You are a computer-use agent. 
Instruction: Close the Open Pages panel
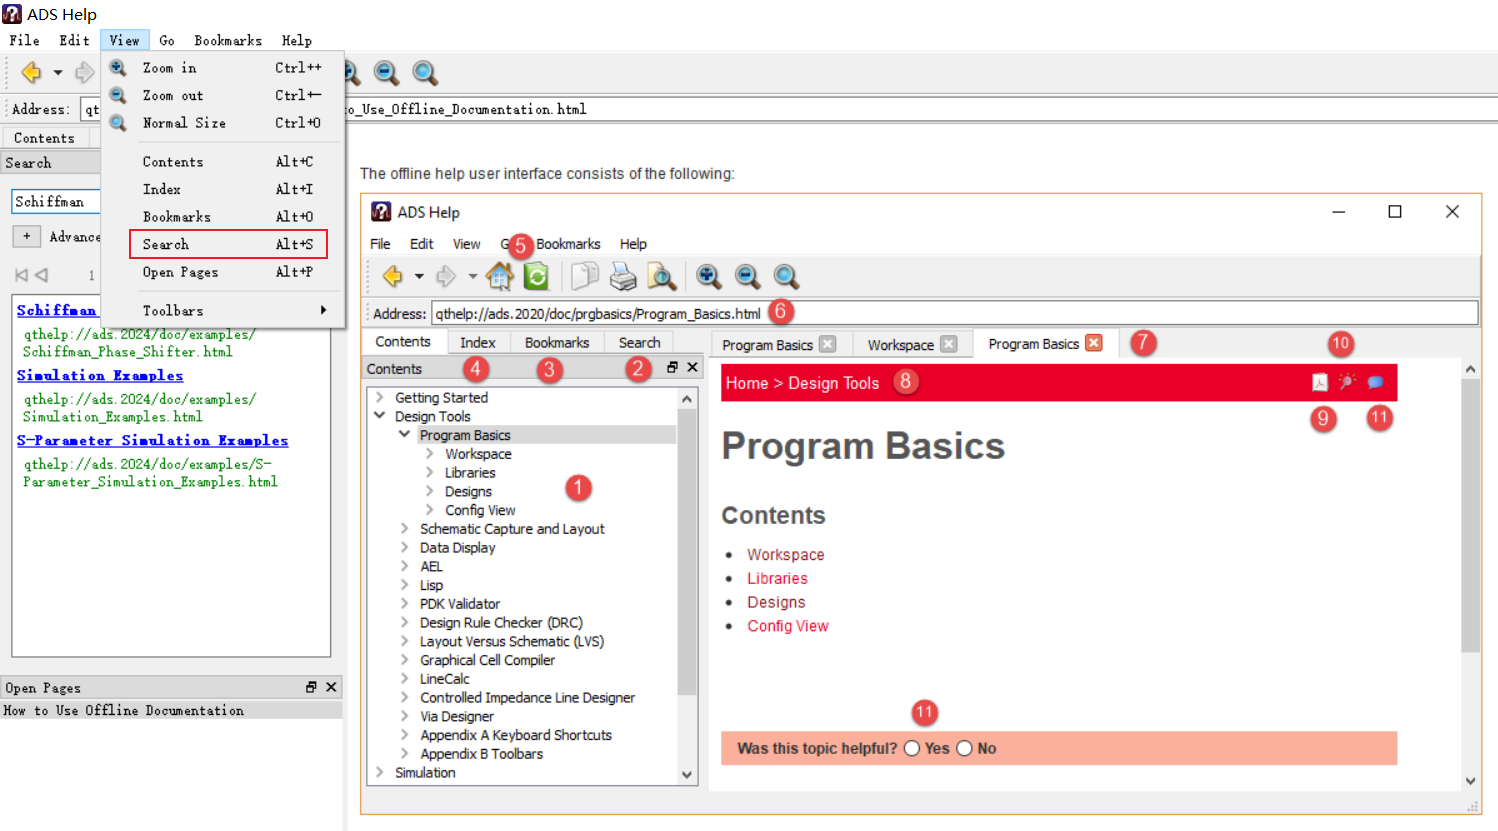click(331, 687)
